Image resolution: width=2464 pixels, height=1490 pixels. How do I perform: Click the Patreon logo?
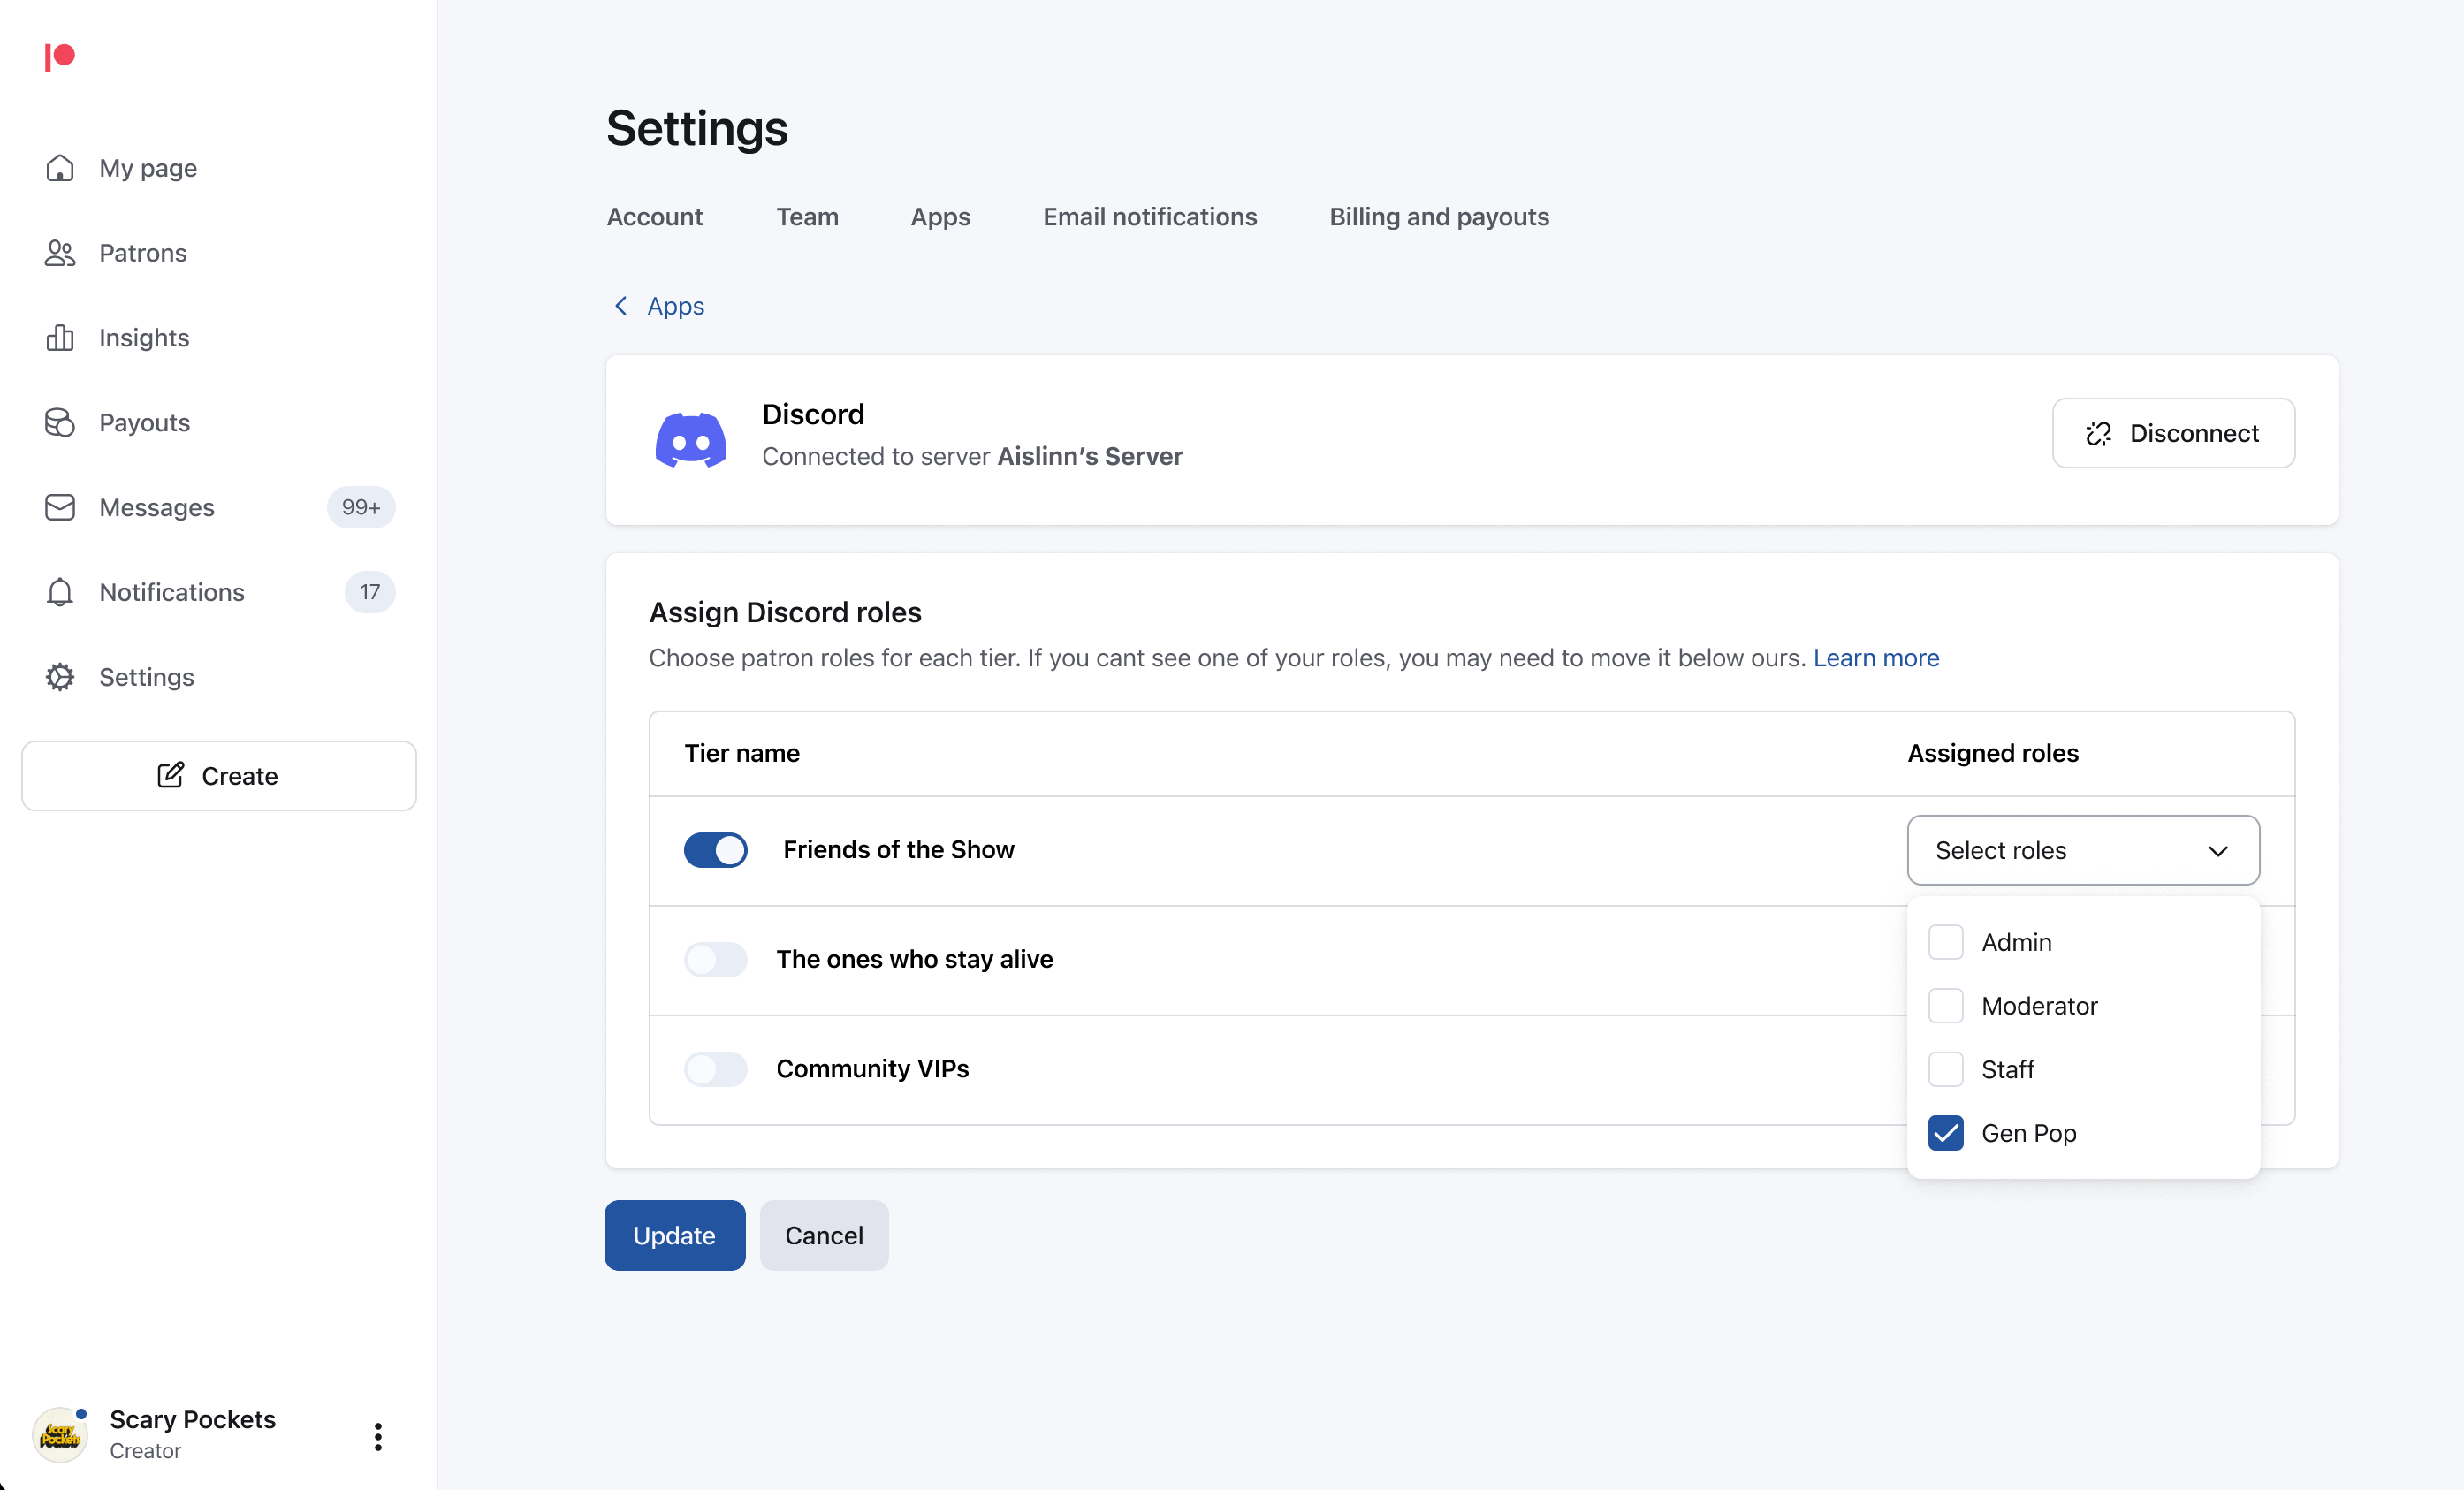[59, 57]
